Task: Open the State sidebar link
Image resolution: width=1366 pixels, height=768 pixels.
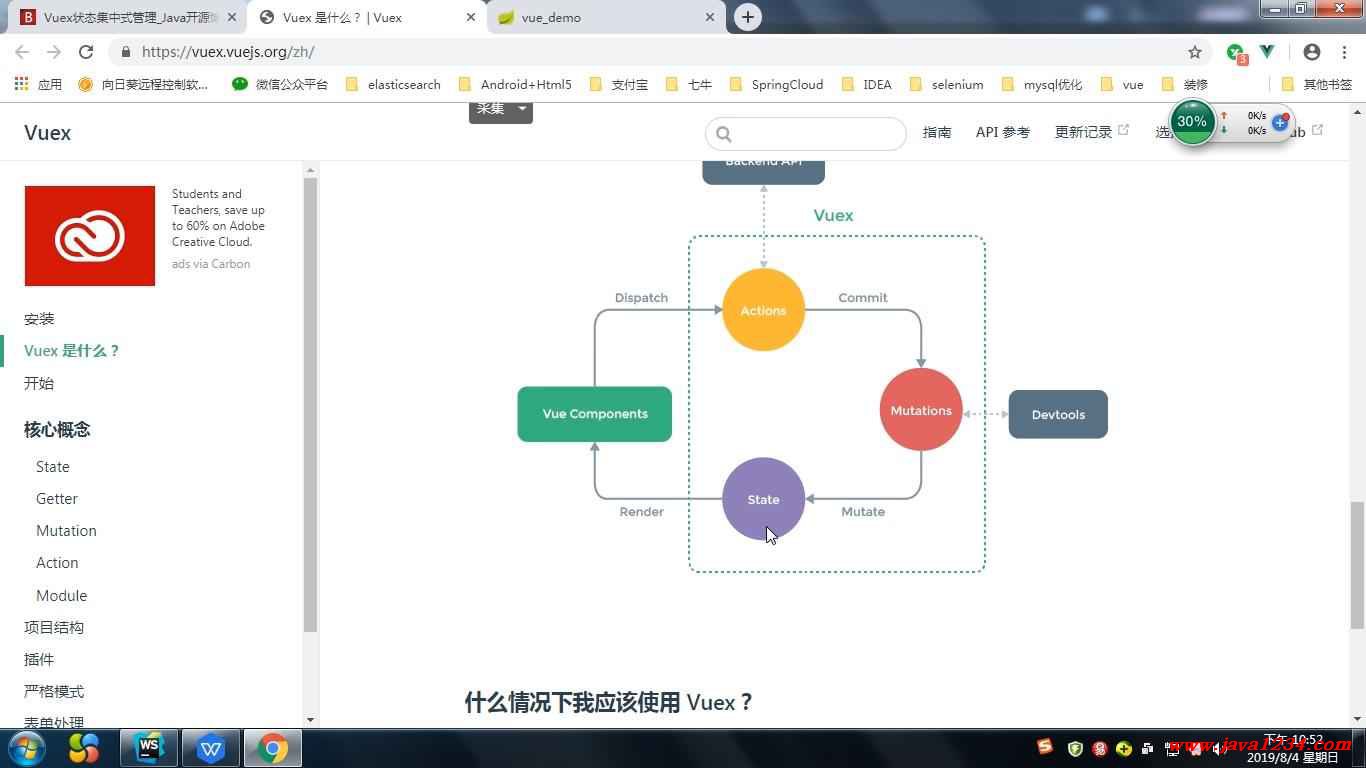Action: 53,467
